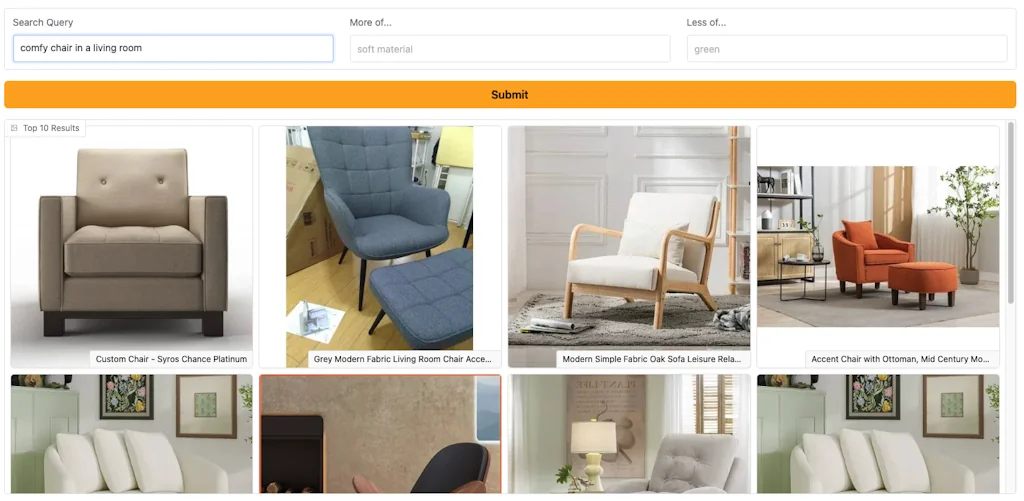The height and width of the screenshot is (501, 1024).
Task: Open the black chair by fireplace image
Action: 380,434
